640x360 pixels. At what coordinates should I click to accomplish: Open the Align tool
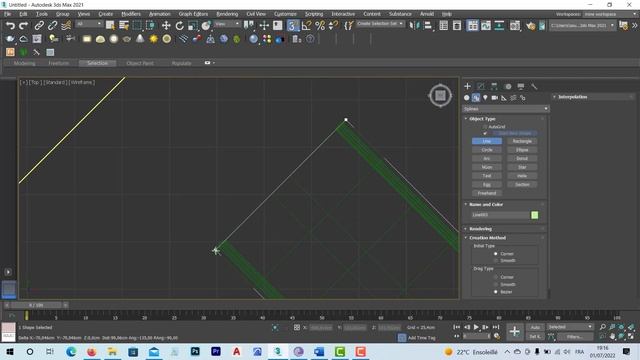(428, 26)
